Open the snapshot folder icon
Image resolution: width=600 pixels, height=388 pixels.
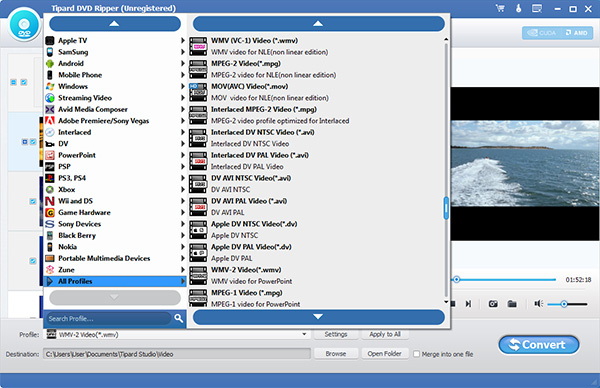click(x=512, y=304)
